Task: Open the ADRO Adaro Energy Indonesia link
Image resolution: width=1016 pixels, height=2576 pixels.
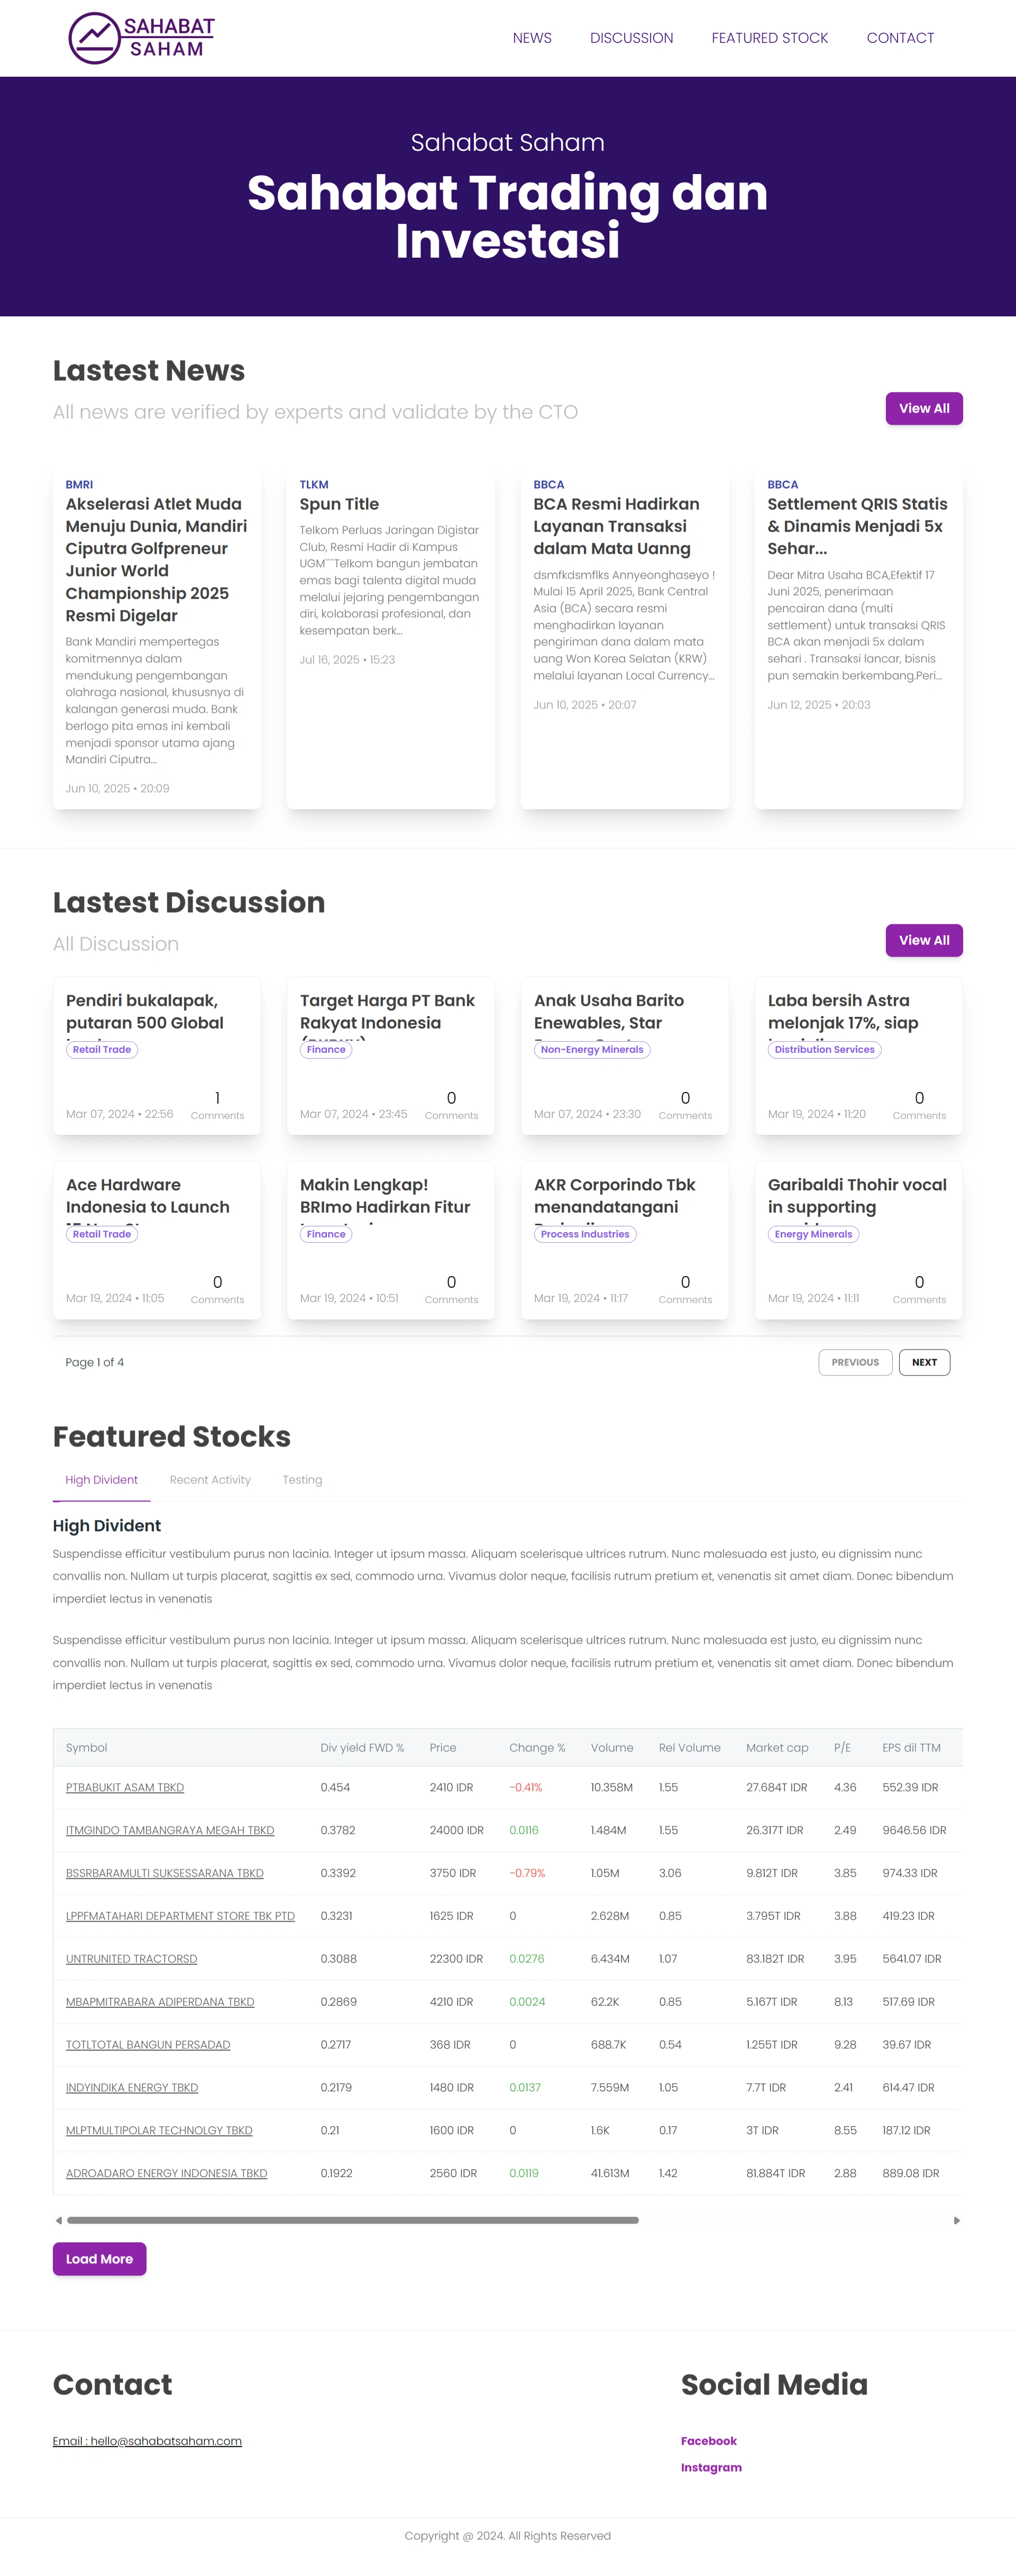Action: coord(166,2173)
